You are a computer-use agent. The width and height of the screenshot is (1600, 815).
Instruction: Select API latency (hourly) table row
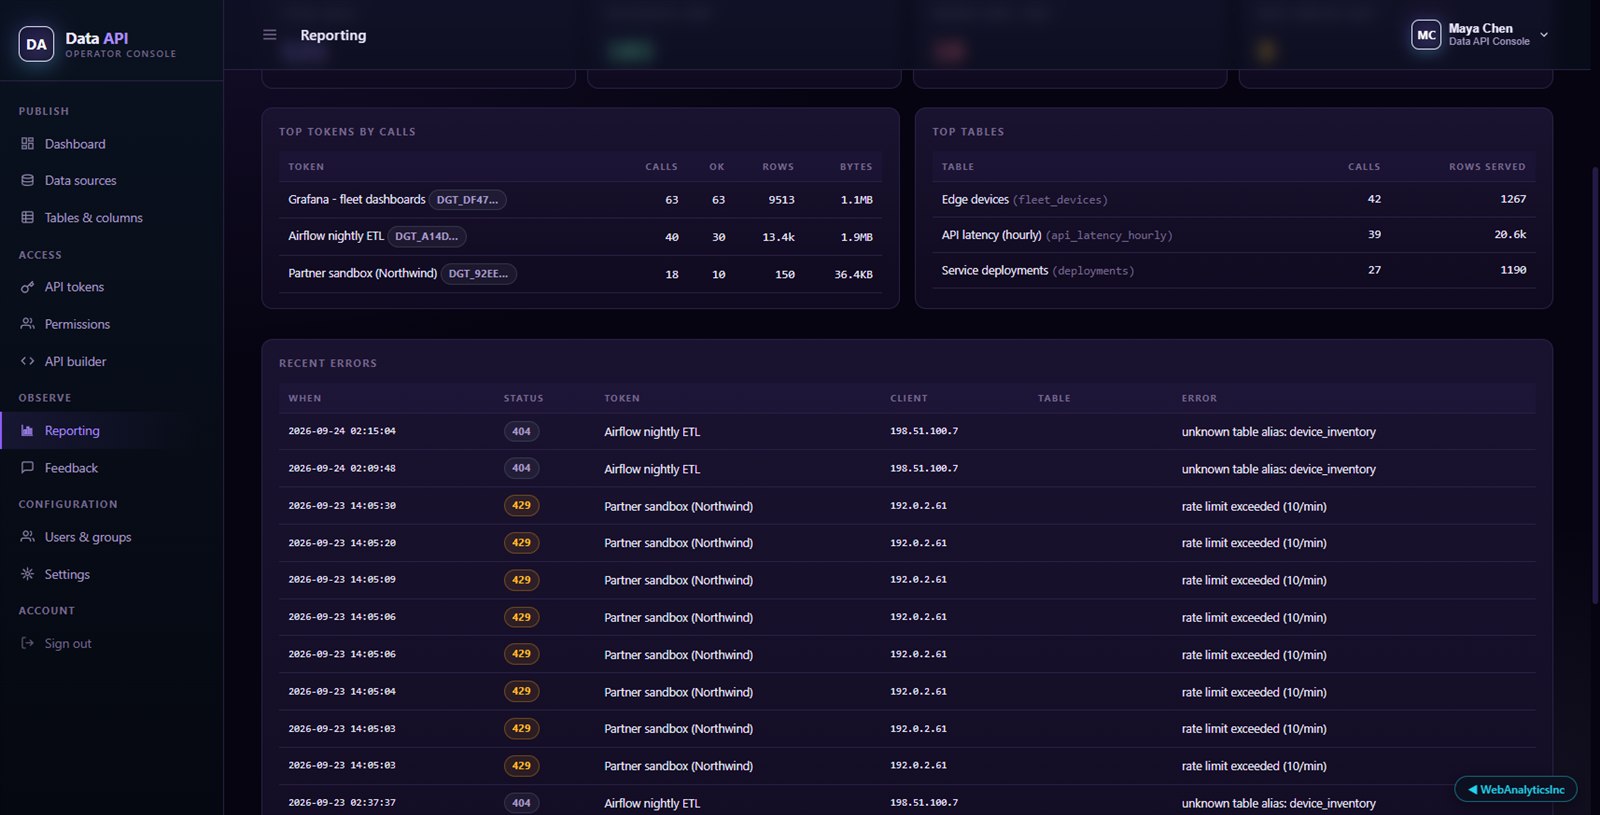tap(1234, 235)
